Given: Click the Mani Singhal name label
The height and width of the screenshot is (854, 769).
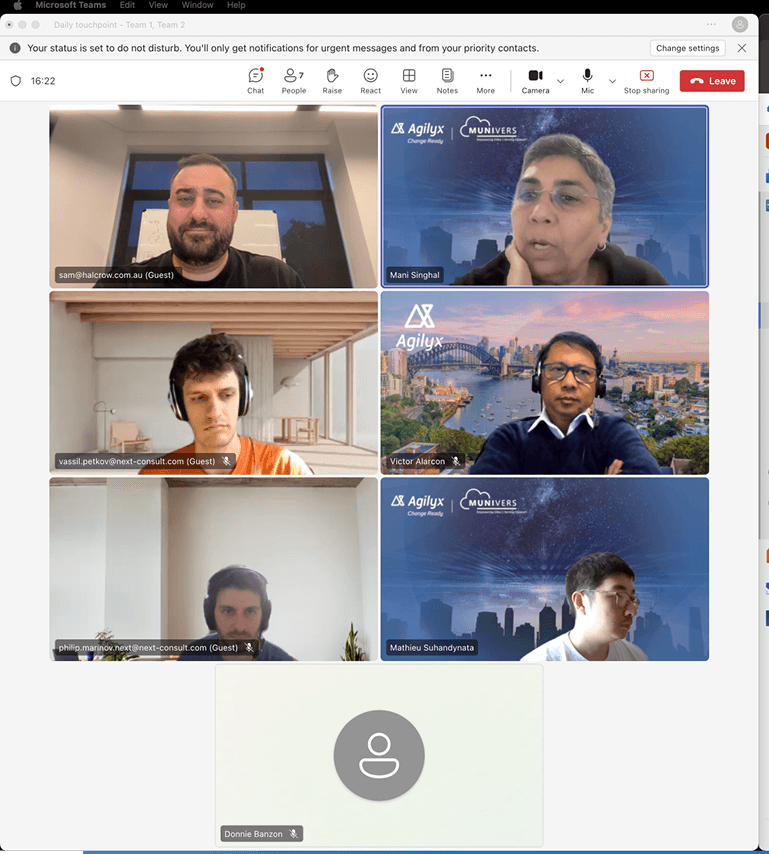Looking at the screenshot, I should tap(414, 275).
